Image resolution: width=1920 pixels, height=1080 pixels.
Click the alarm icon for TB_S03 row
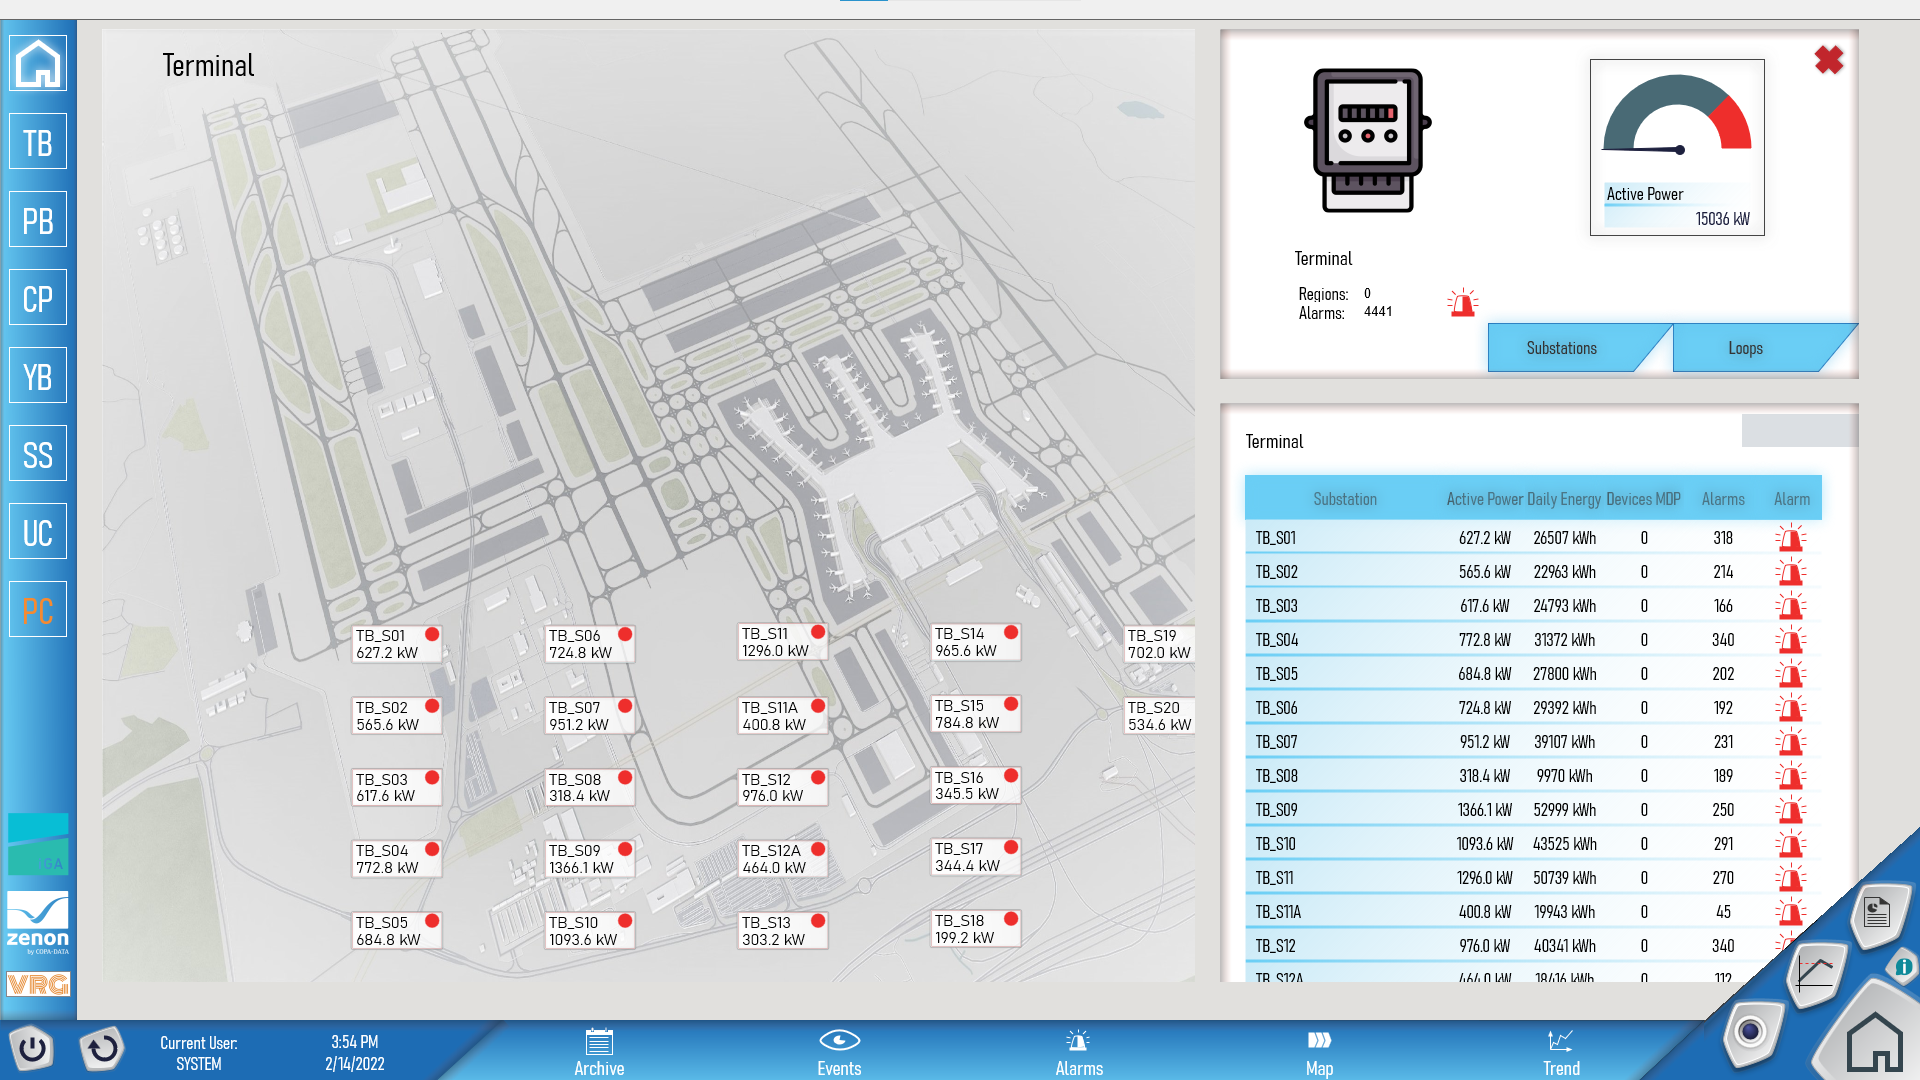click(x=1790, y=606)
